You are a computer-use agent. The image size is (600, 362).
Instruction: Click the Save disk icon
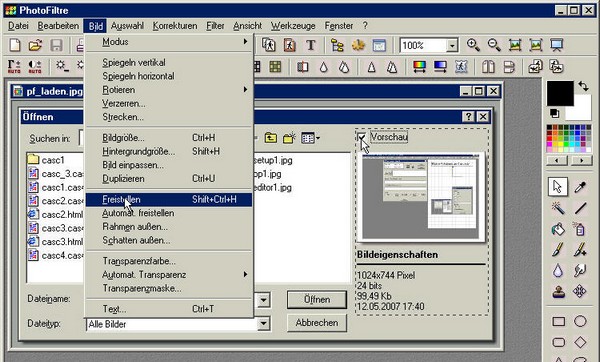coord(56,45)
